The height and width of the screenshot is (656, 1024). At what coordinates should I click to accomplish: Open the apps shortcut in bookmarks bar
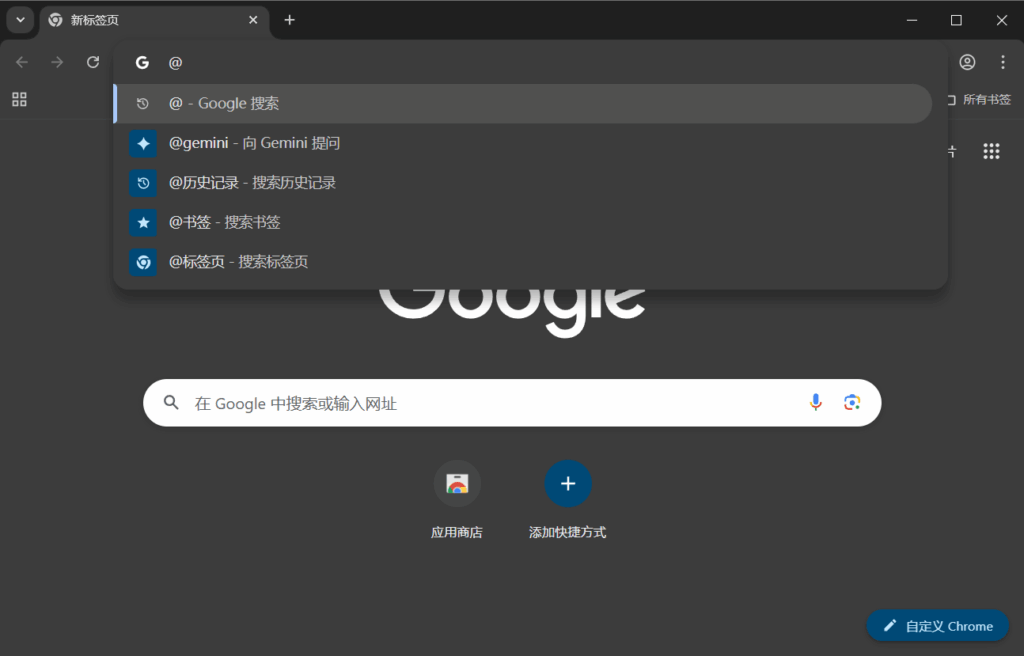click(19, 99)
